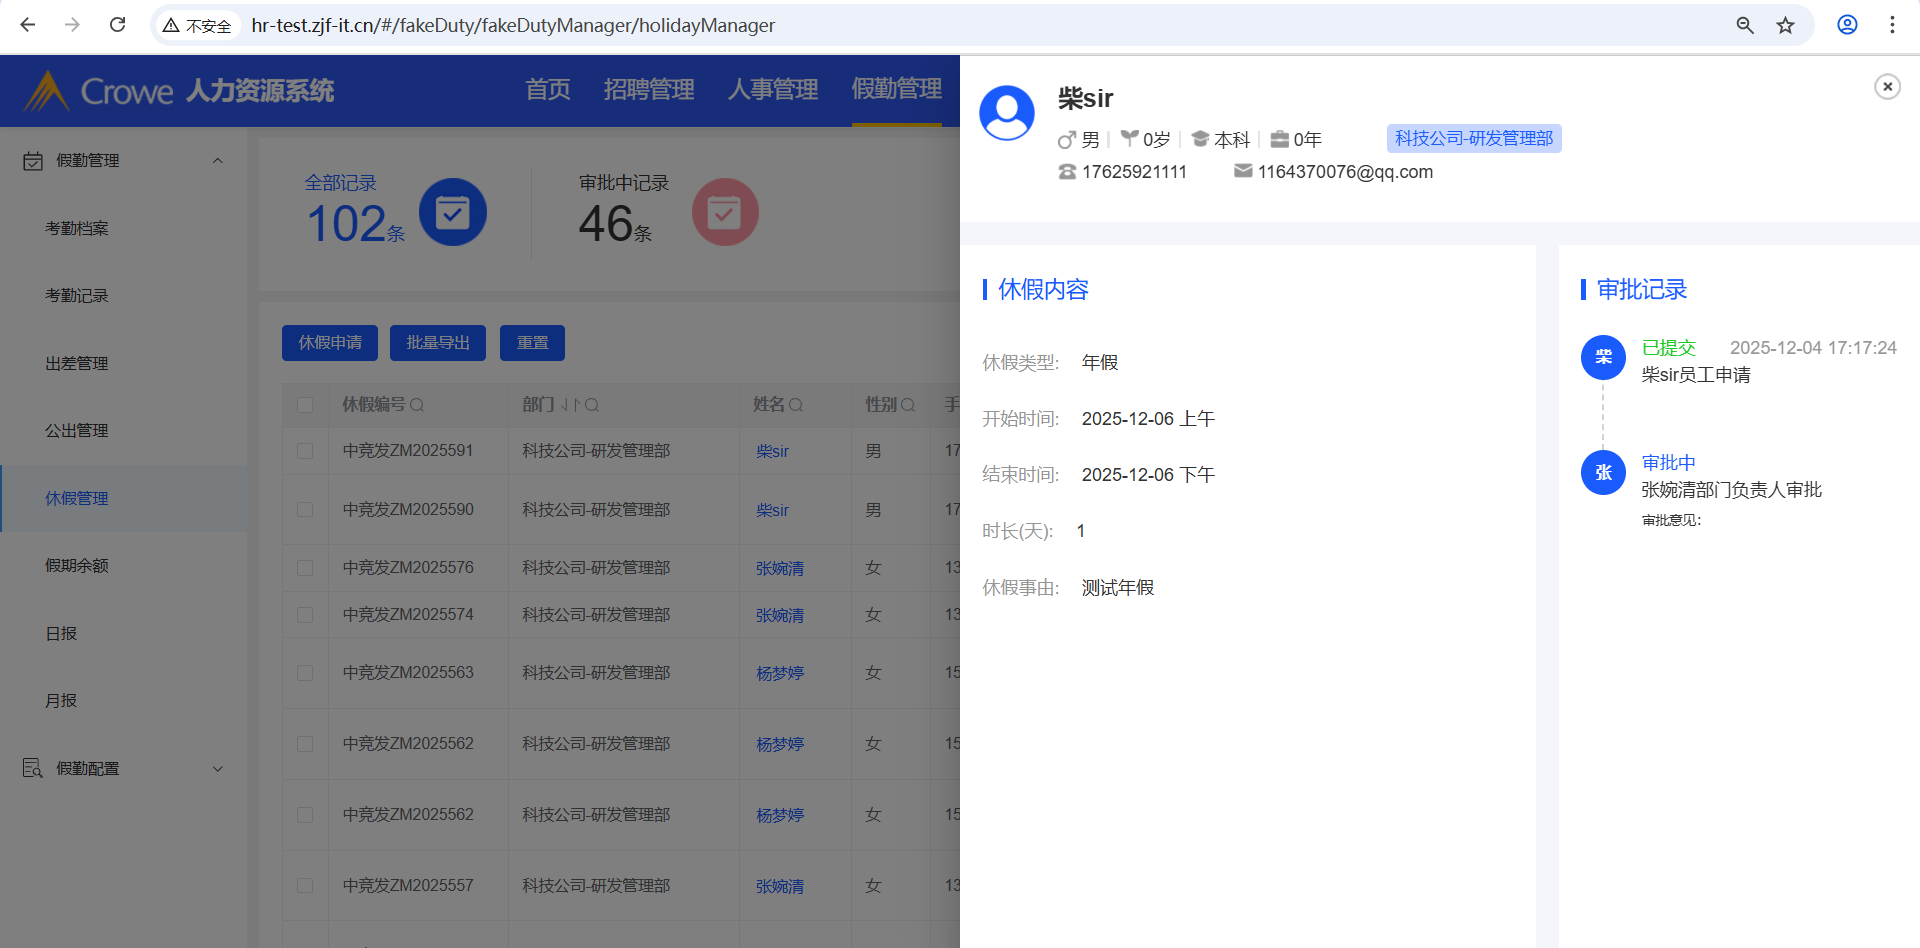
Task: Click 柴sir user avatar in drawer
Action: (x=1006, y=112)
